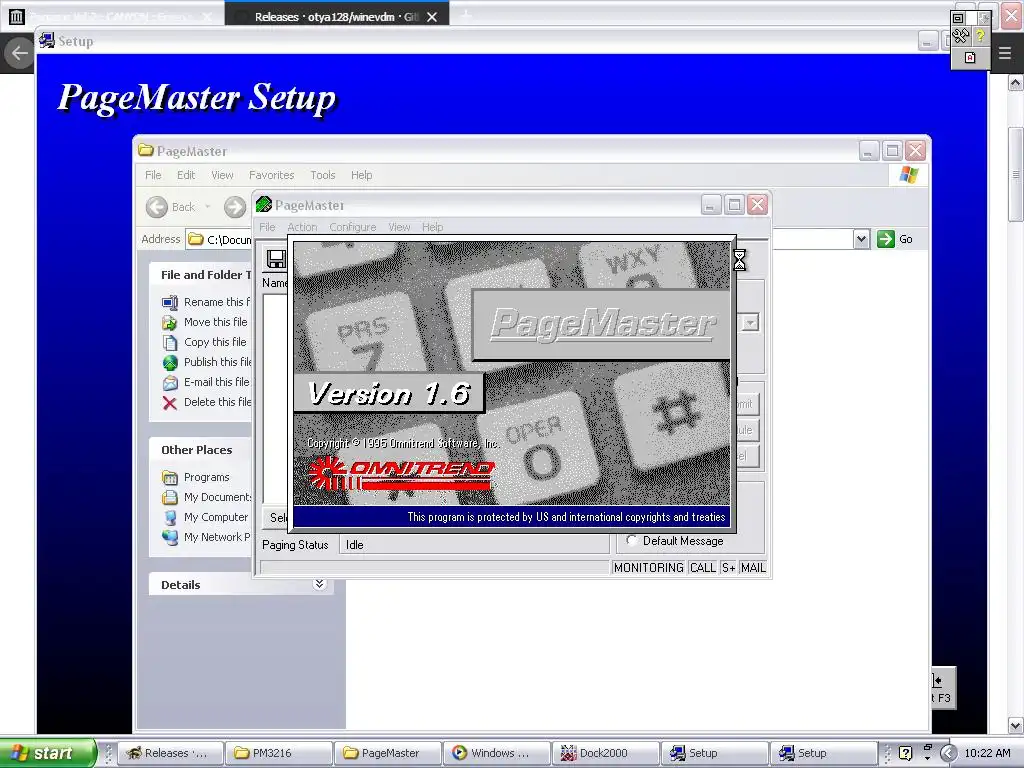The height and width of the screenshot is (768, 1024).
Task: Click the Windows start button
Action: pyautogui.click(x=47, y=753)
